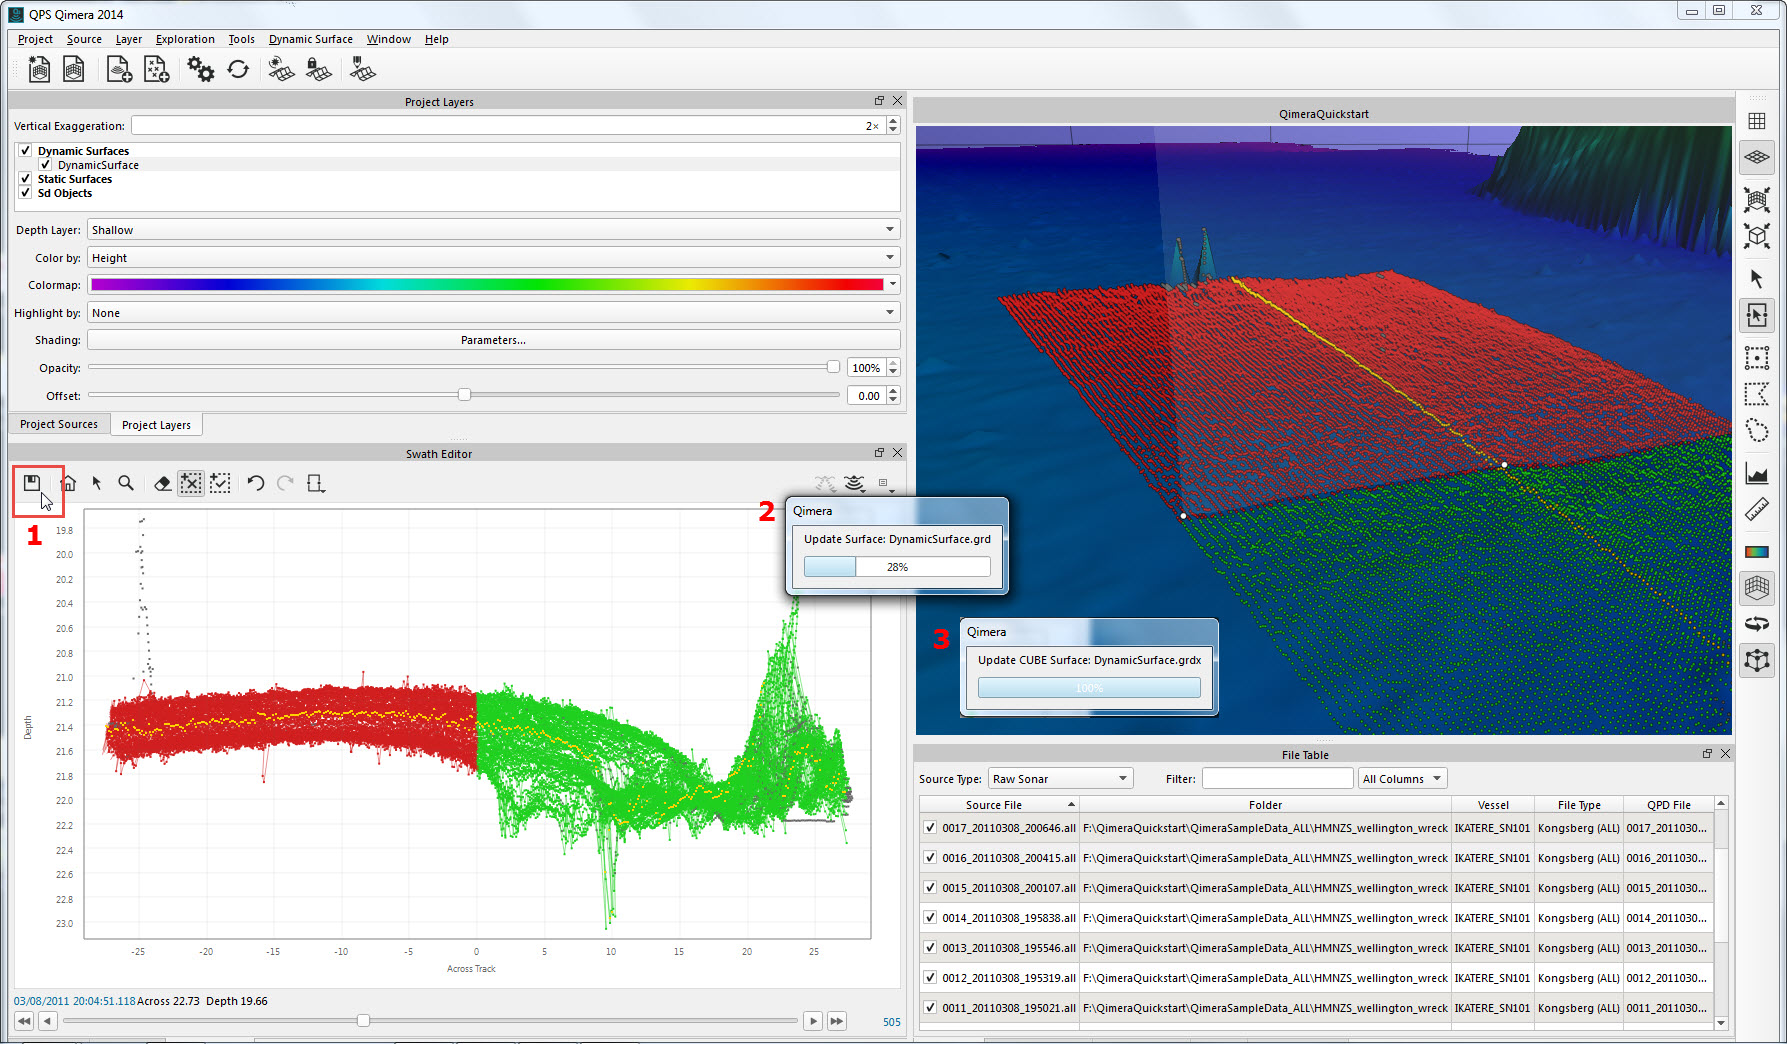1787x1044 pixels.
Task: Click the File Table Filter text field
Action: 1276,779
